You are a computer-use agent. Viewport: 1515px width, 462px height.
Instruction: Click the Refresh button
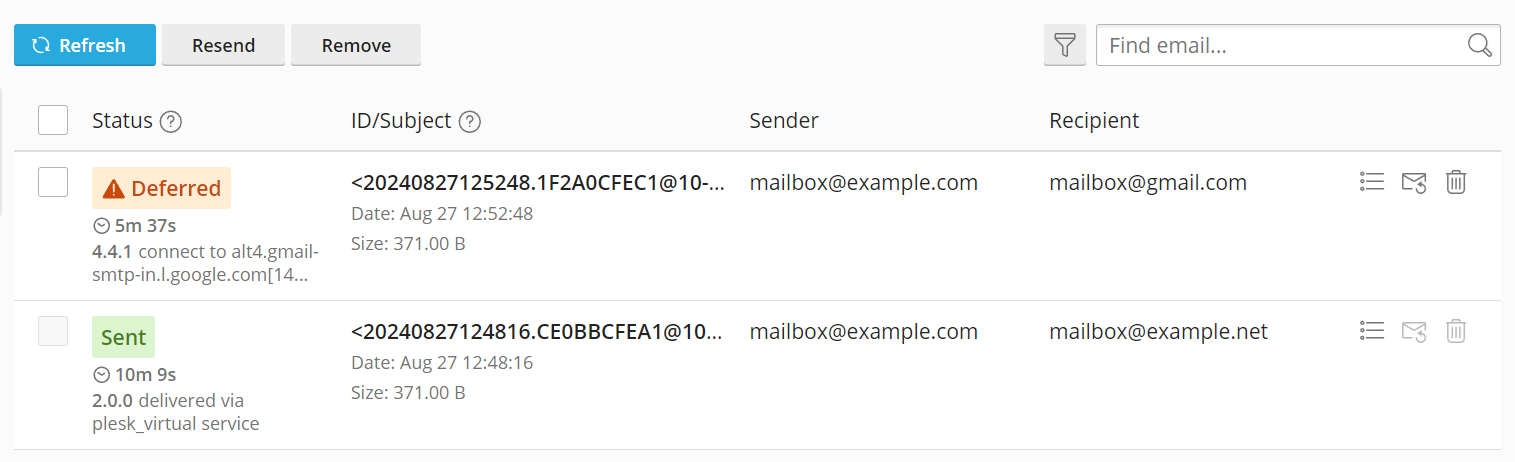[x=85, y=45]
